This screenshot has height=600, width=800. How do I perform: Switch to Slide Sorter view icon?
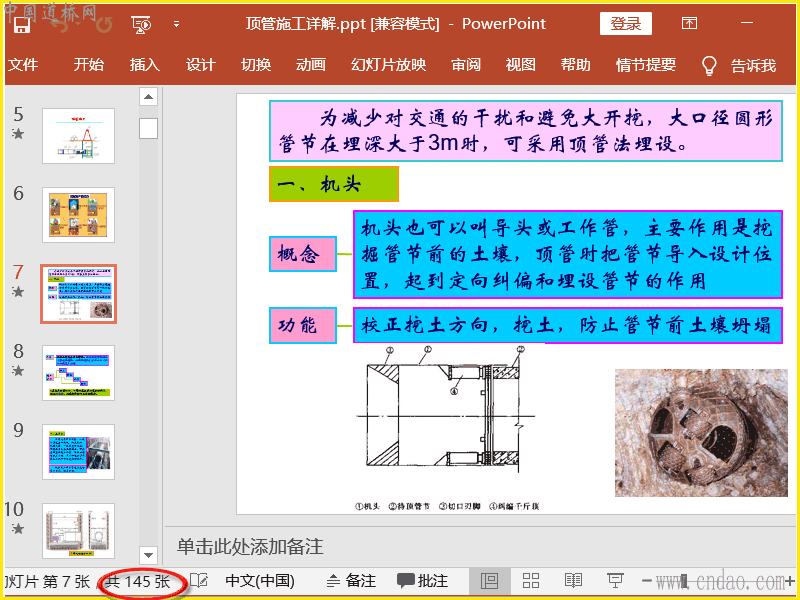click(531, 581)
